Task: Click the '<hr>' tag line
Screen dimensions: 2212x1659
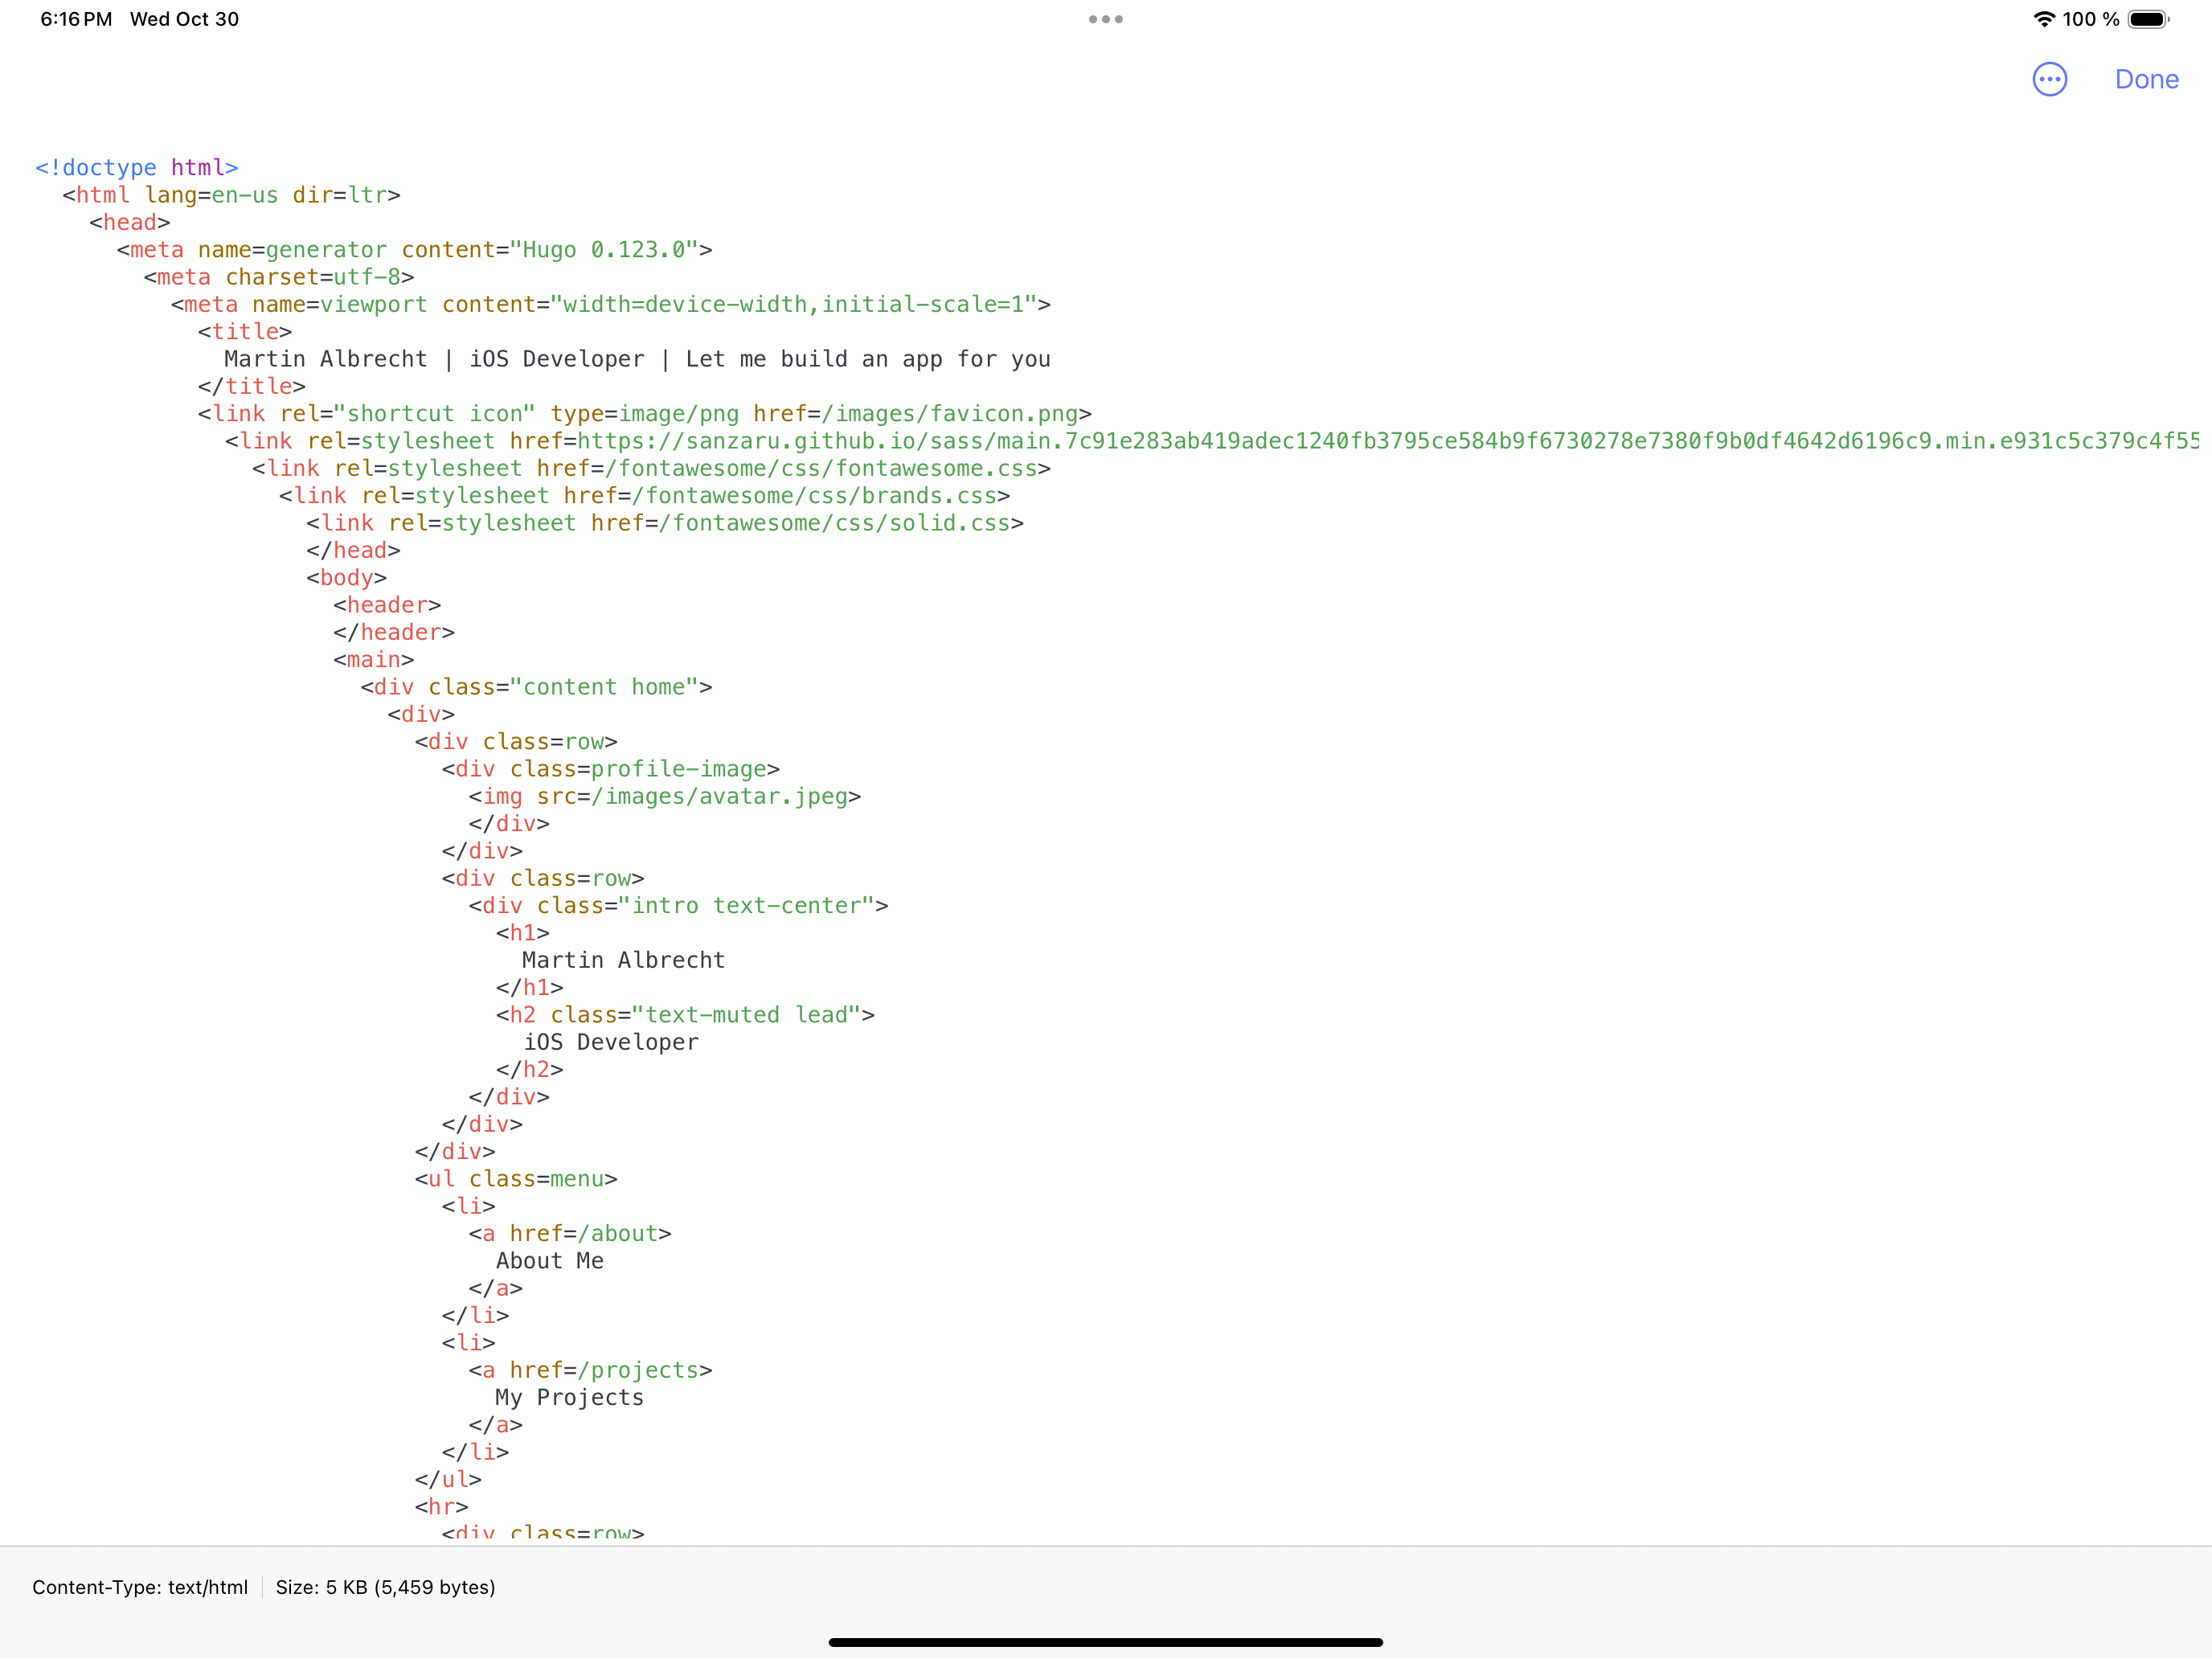Action: click(x=441, y=1506)
